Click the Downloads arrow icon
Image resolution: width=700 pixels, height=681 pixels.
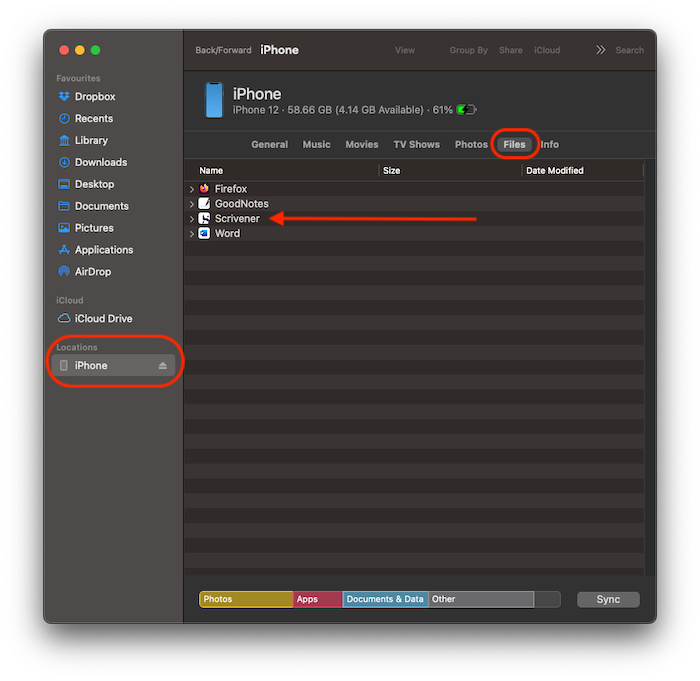coord(64,162)
